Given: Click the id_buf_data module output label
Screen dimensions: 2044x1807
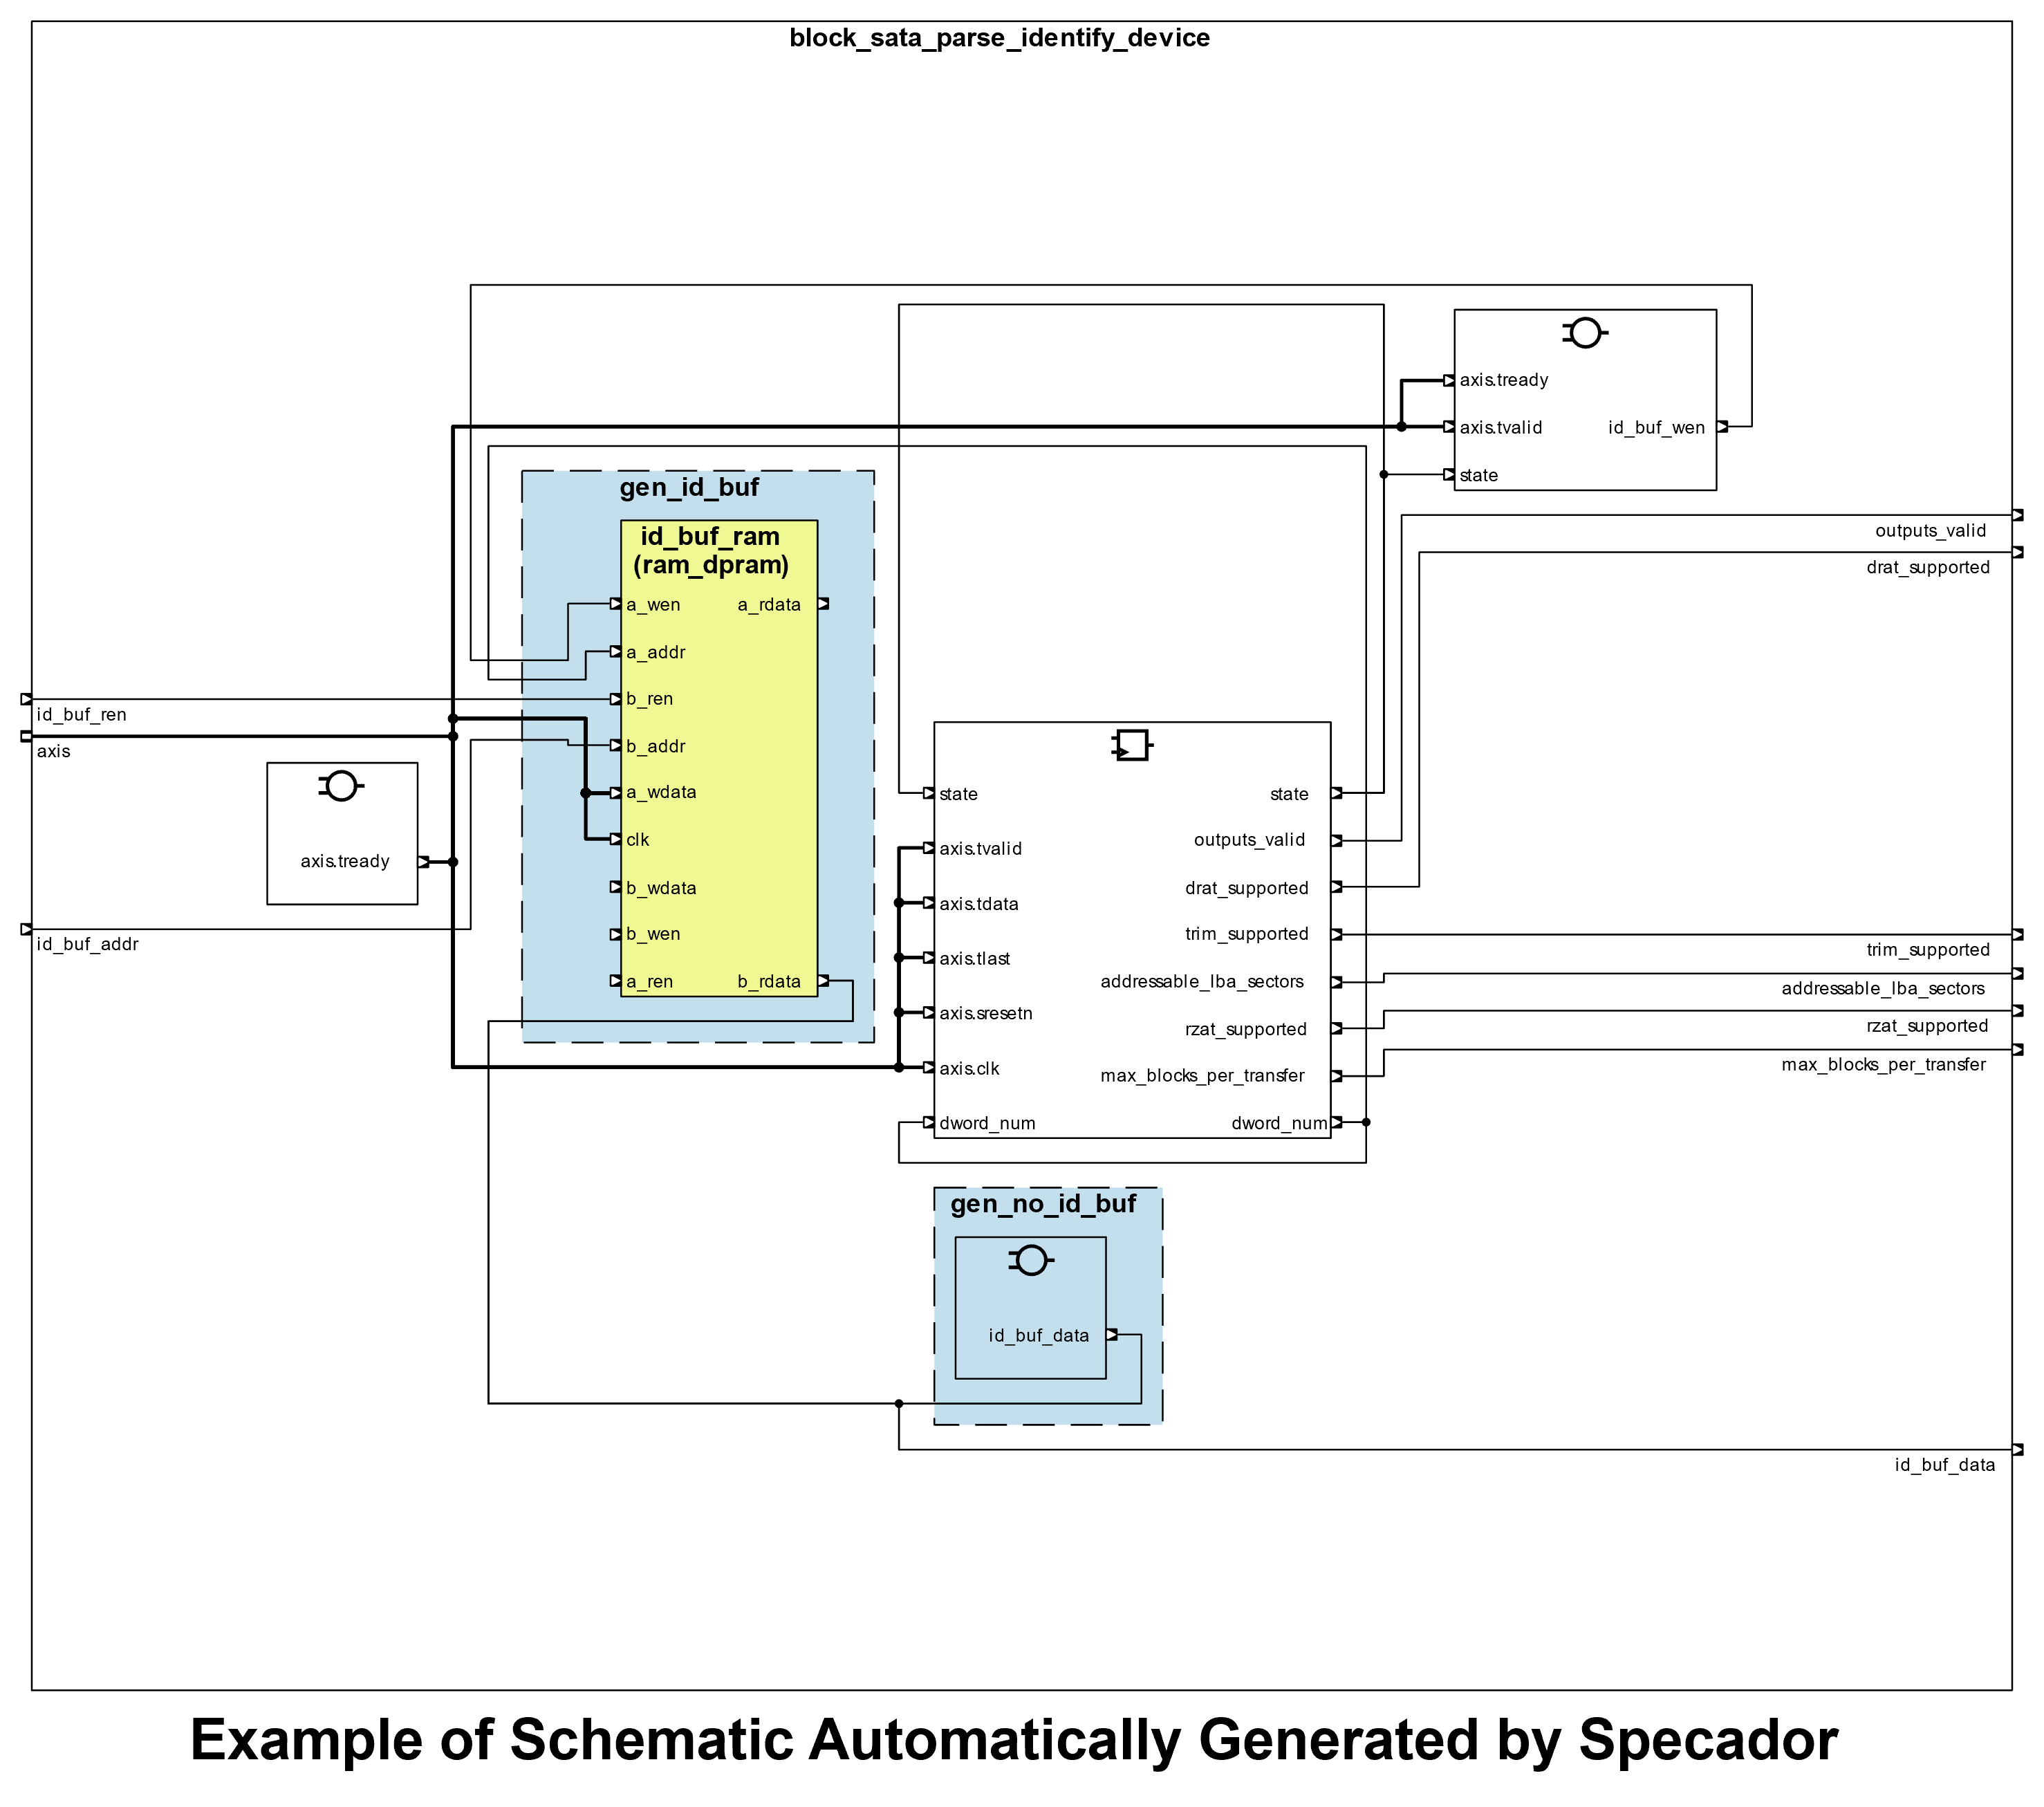Looking at the screenshot, I should click(1944, 1465).
